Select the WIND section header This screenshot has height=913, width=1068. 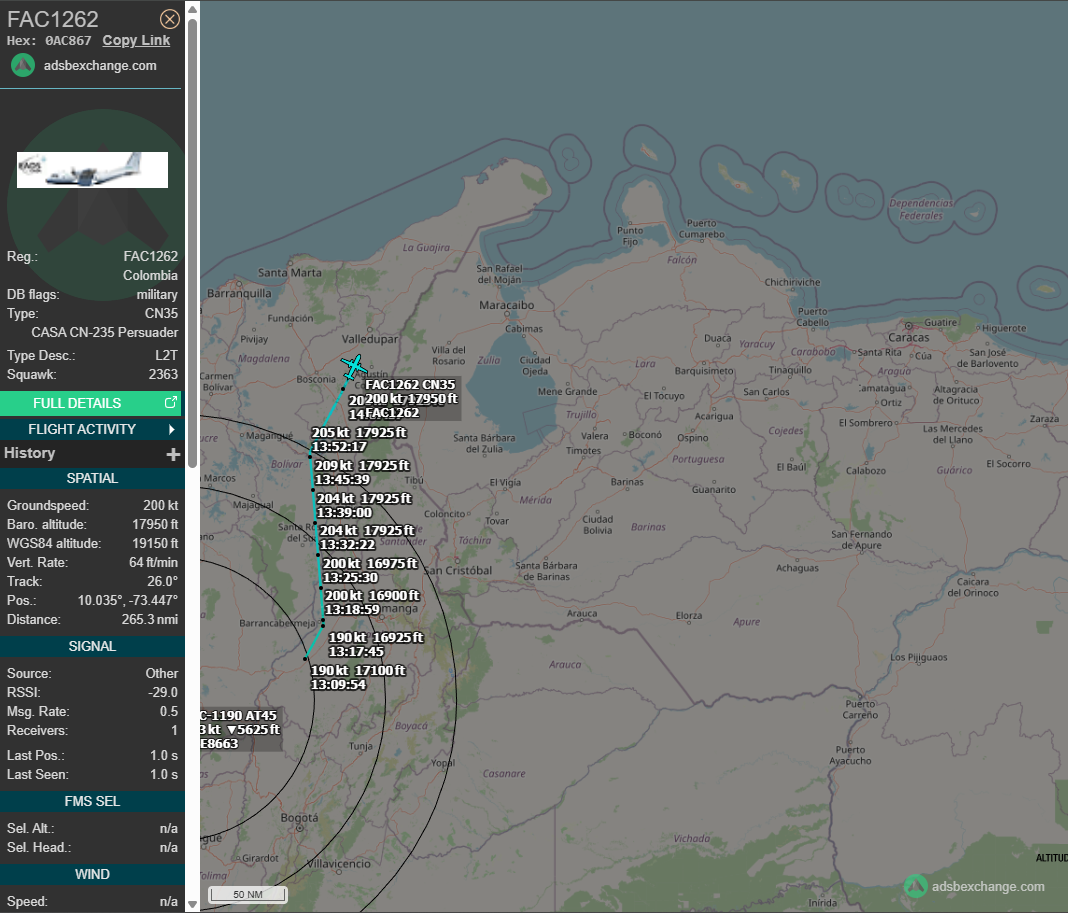point(92,874)
